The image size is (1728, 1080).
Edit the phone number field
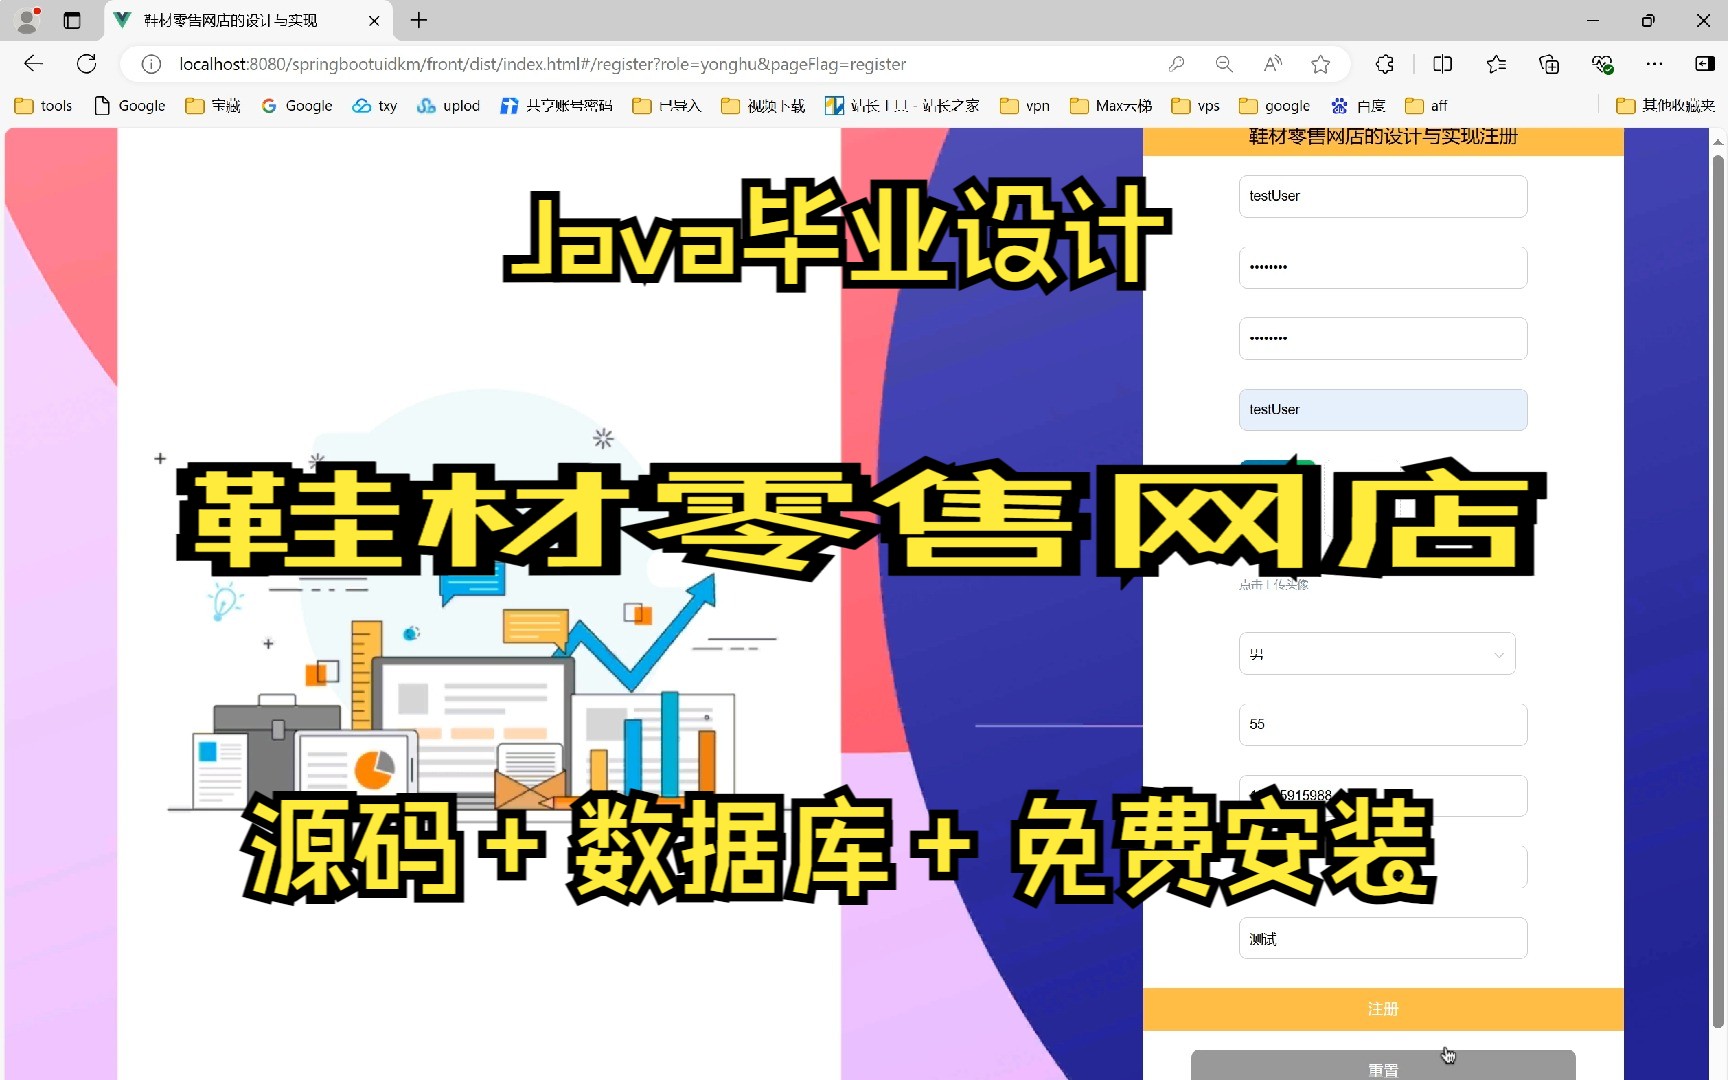click(1383, 796)
